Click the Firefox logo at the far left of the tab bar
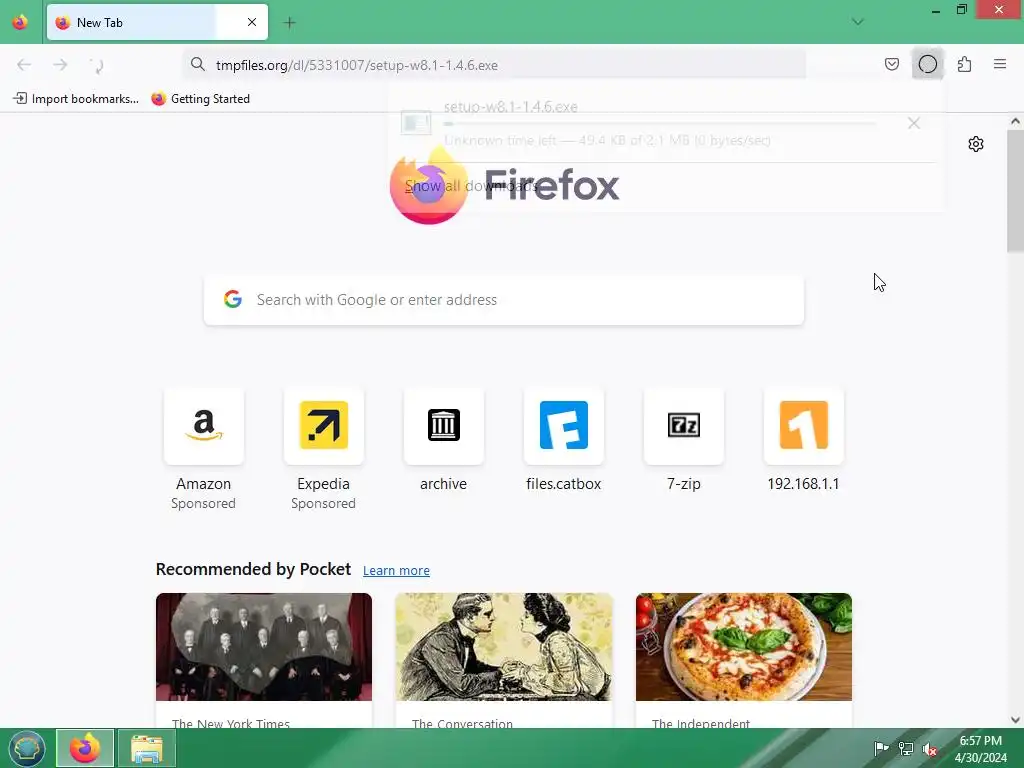1024x768 pixels. pos(20,22)
